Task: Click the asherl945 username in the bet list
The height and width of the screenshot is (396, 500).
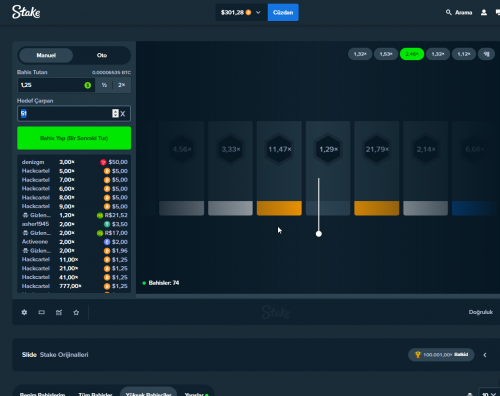Action: click(x=35, y=224)
